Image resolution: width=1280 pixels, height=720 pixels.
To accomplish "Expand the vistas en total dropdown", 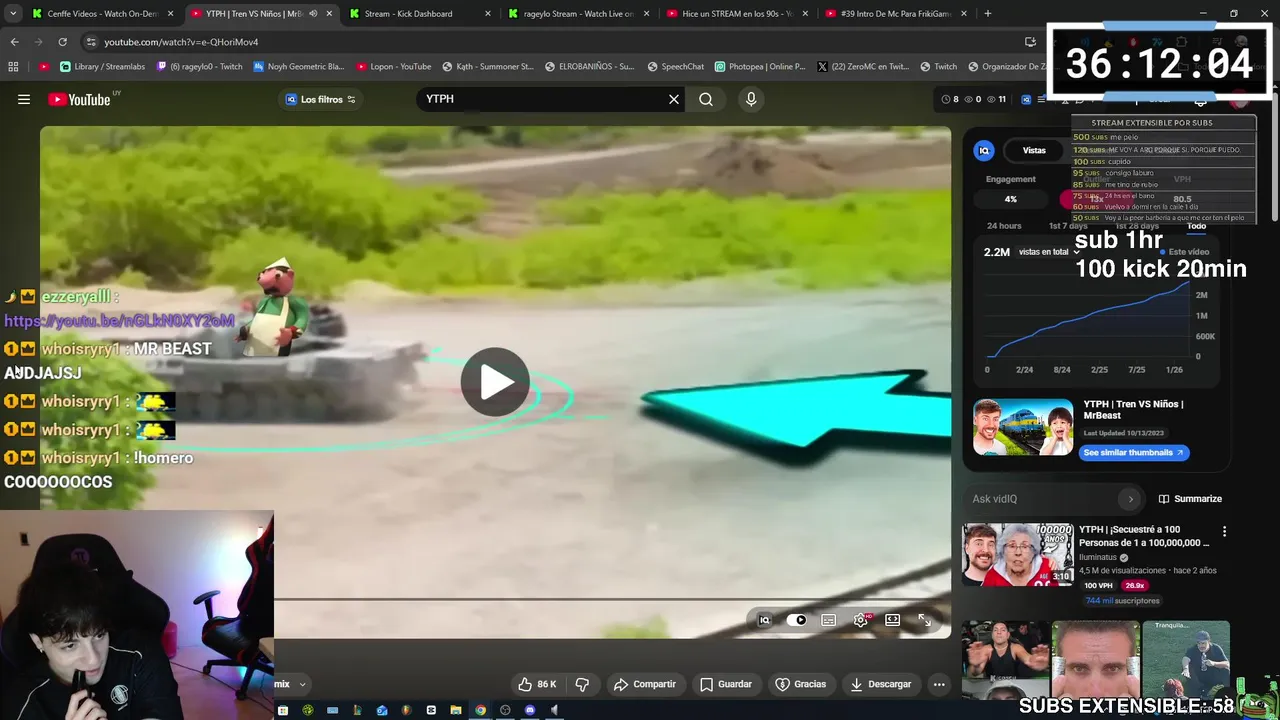I will pyautogui.click(x=1049, y=252).
